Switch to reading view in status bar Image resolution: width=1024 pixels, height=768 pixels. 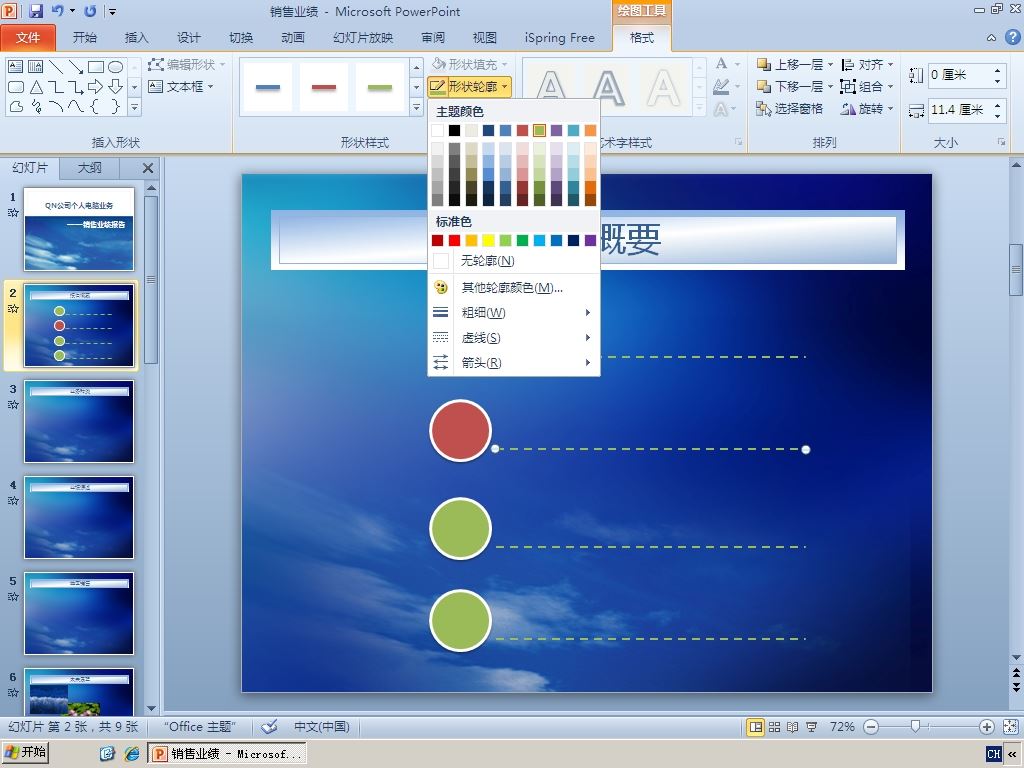tap(793, 727)
